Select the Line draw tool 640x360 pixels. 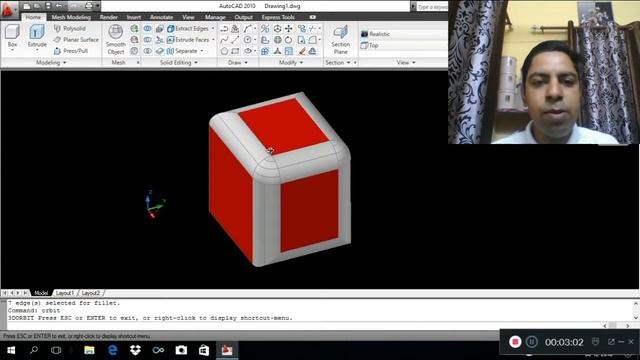point(235,40)
